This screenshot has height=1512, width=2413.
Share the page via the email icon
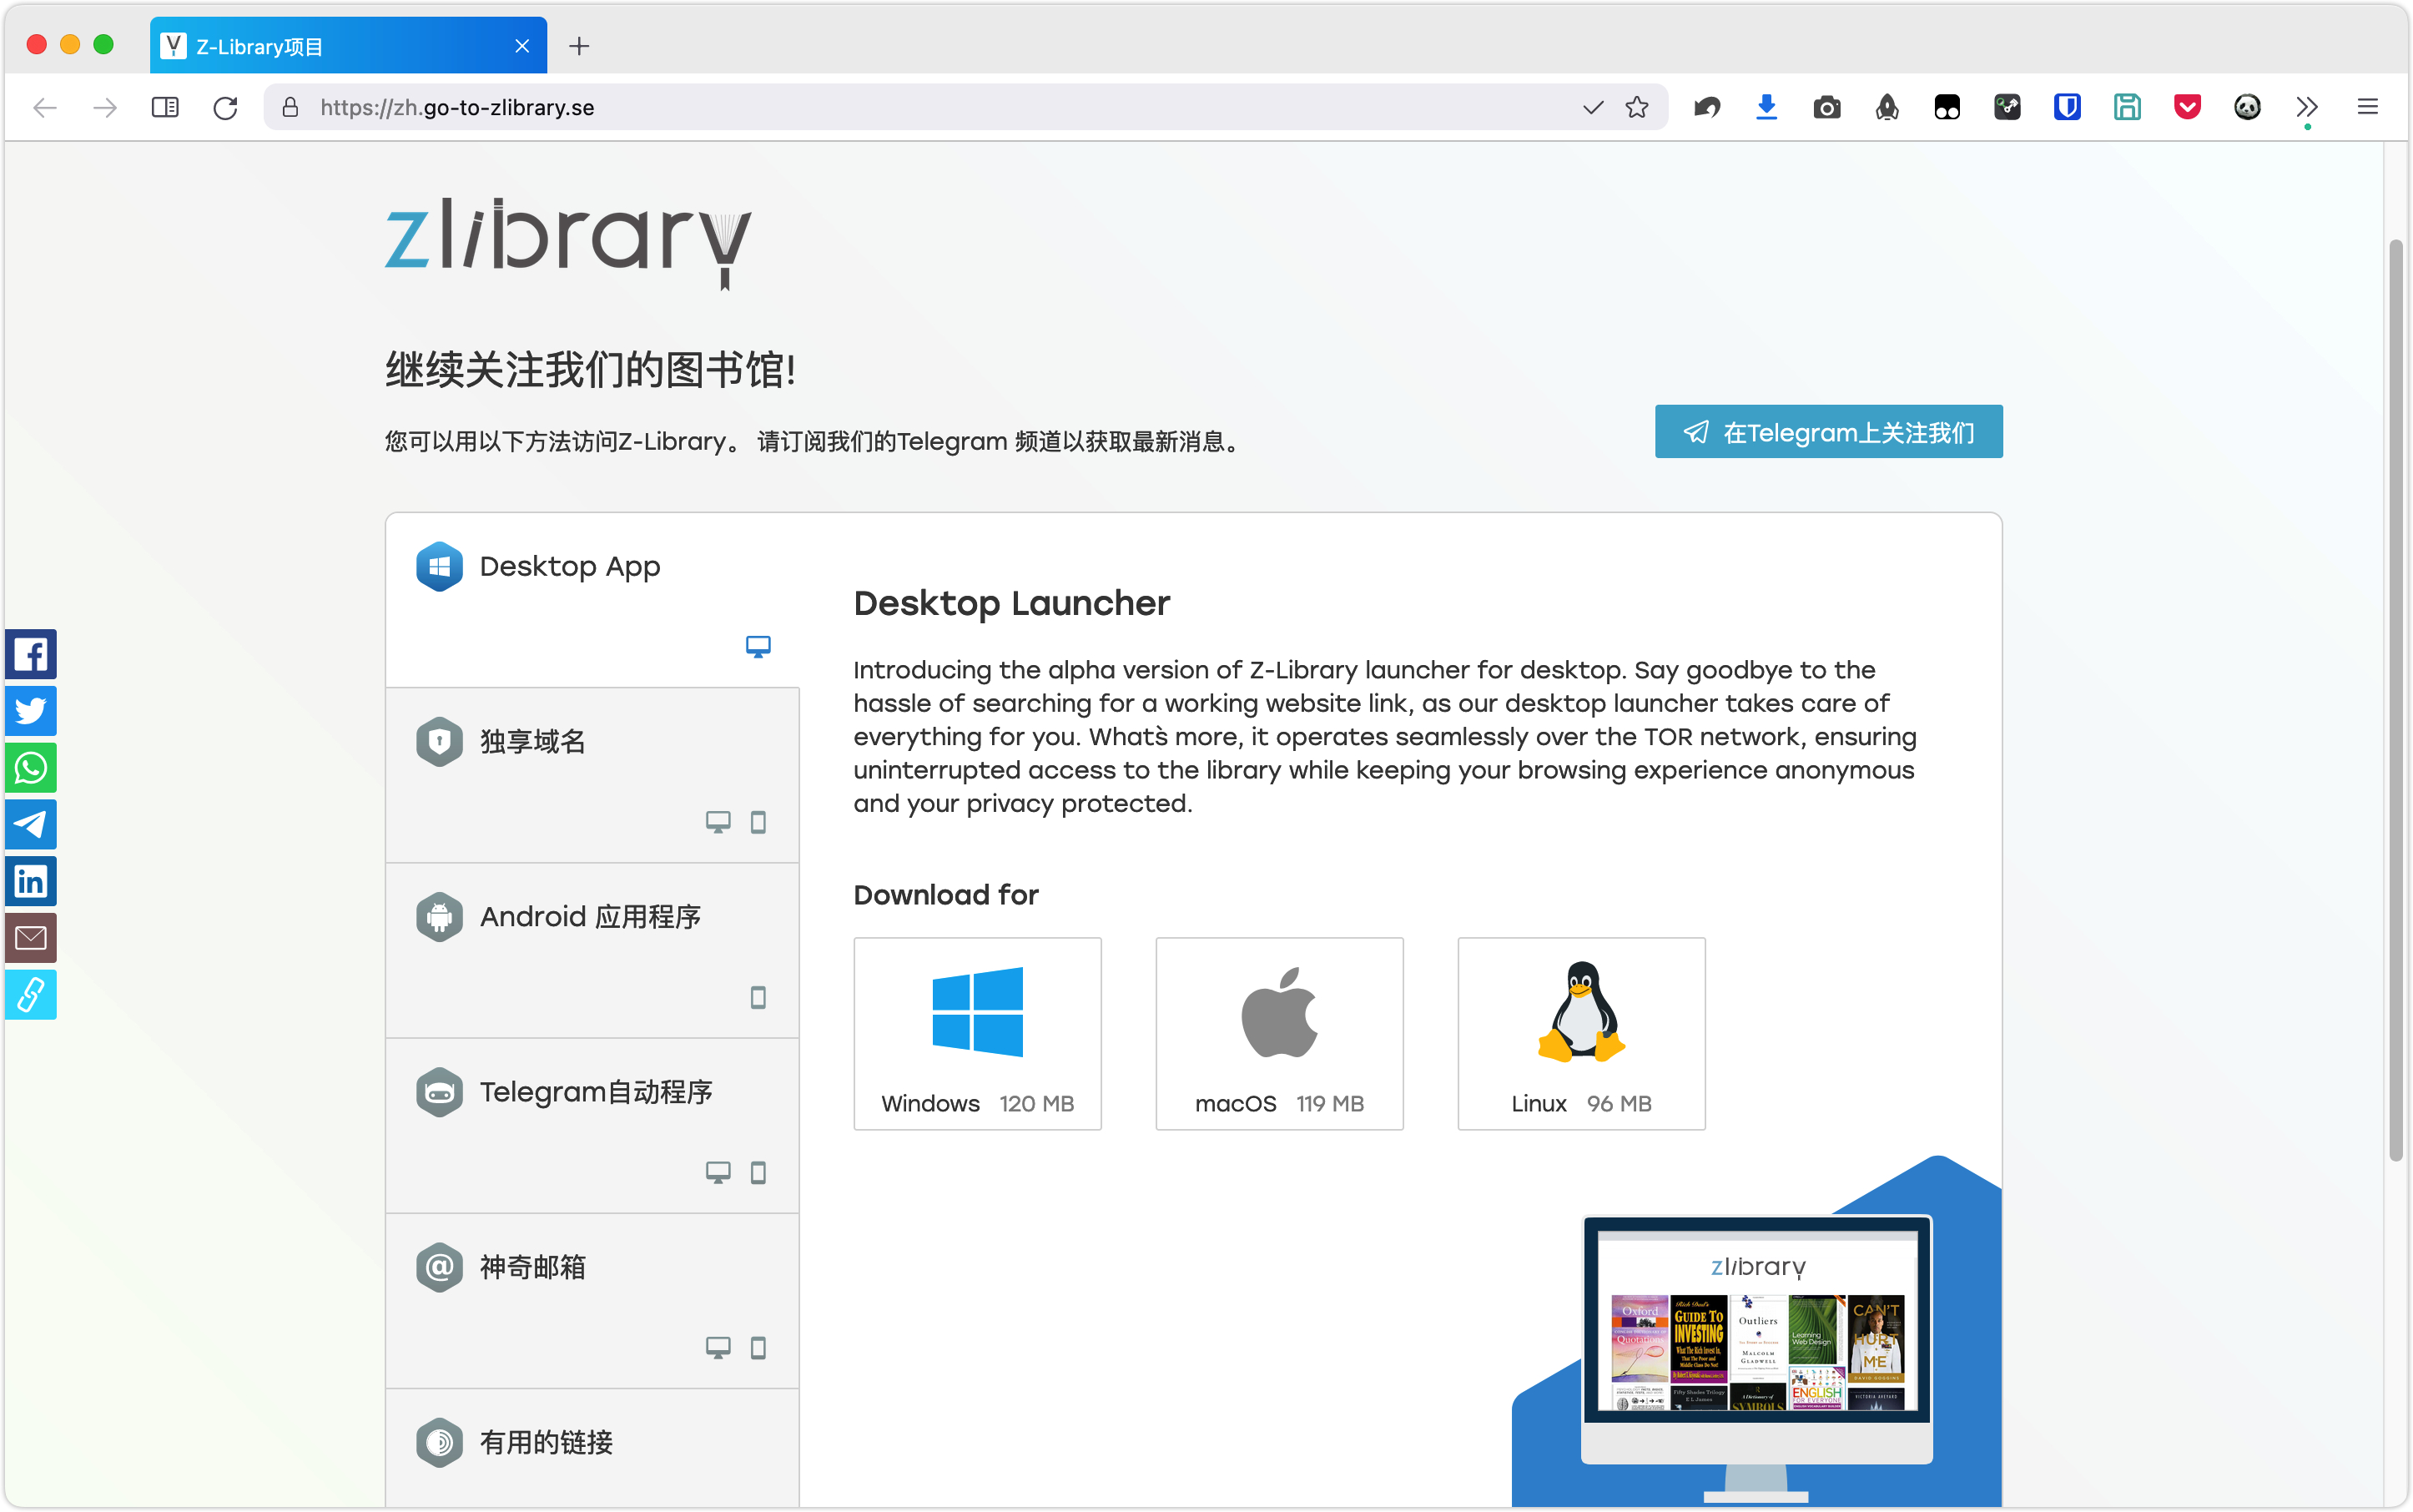(x=31, y=938)
